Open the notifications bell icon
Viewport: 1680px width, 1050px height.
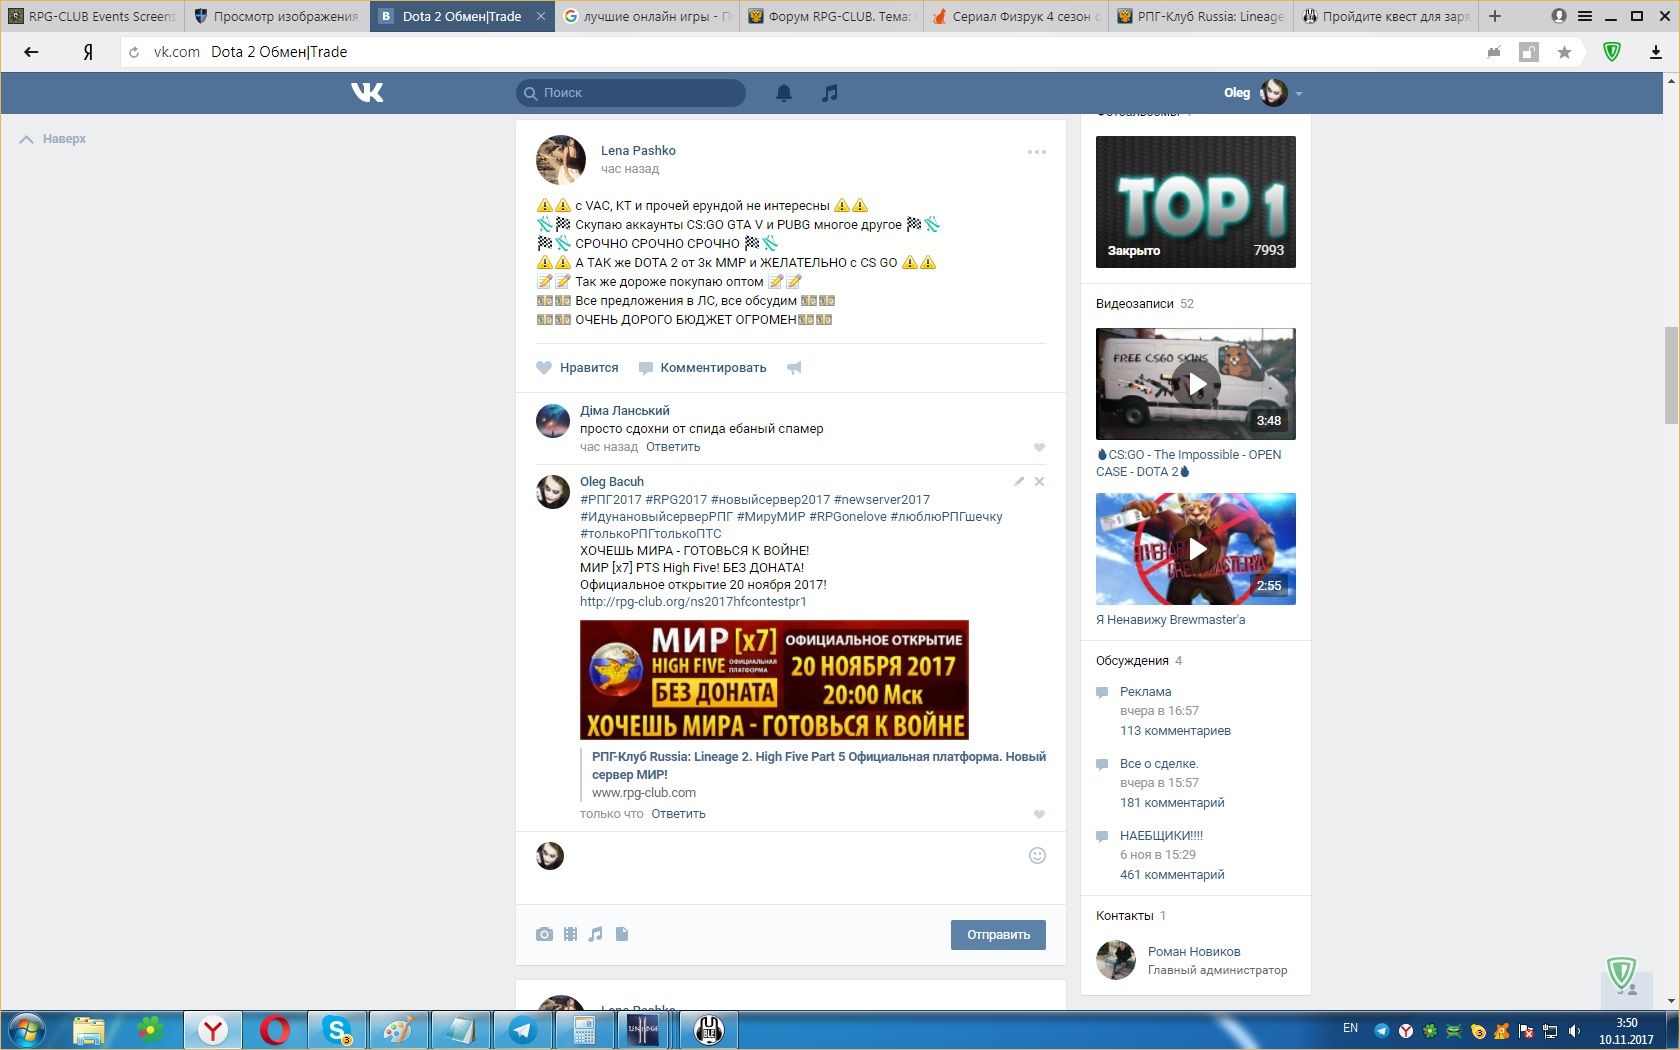point(784,93)
